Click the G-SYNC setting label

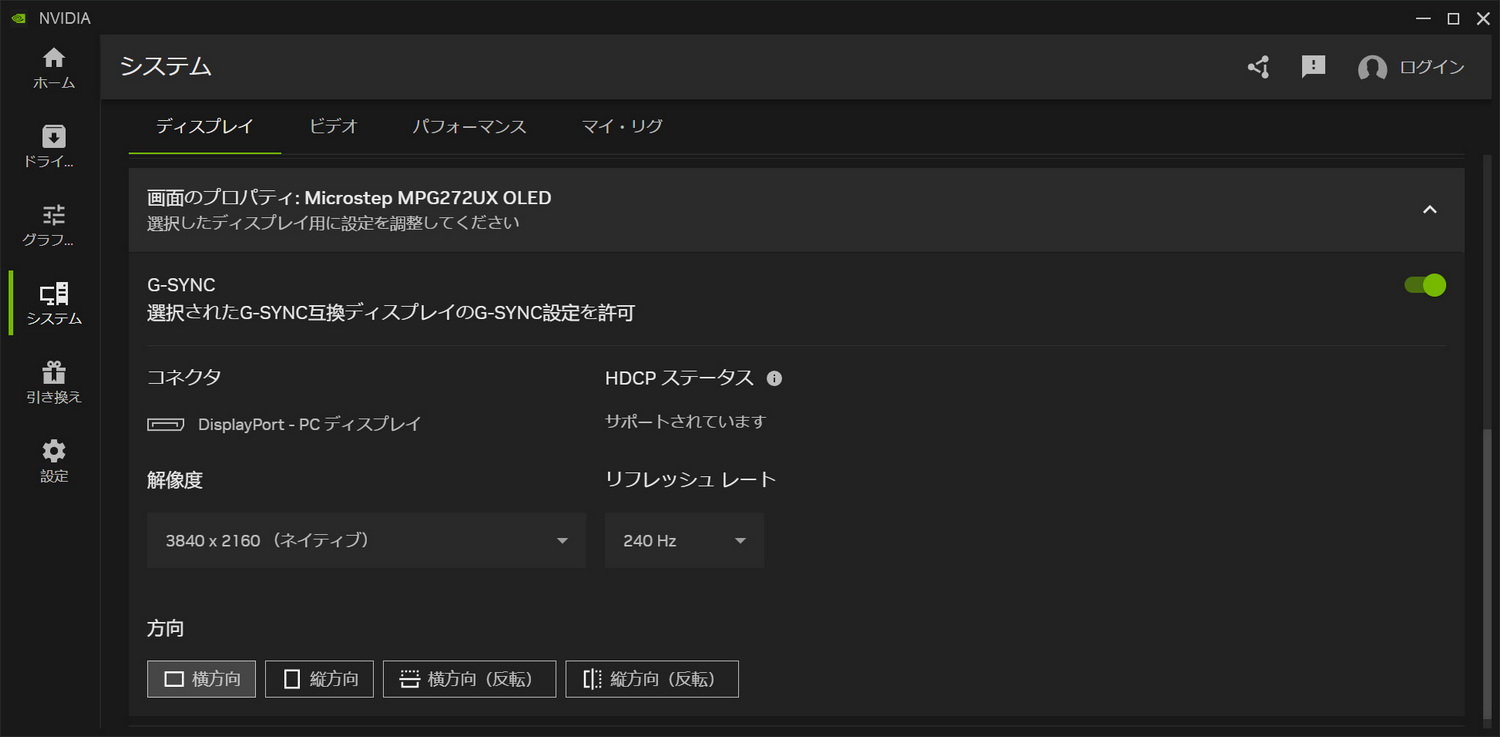click(x=181, y=286)
